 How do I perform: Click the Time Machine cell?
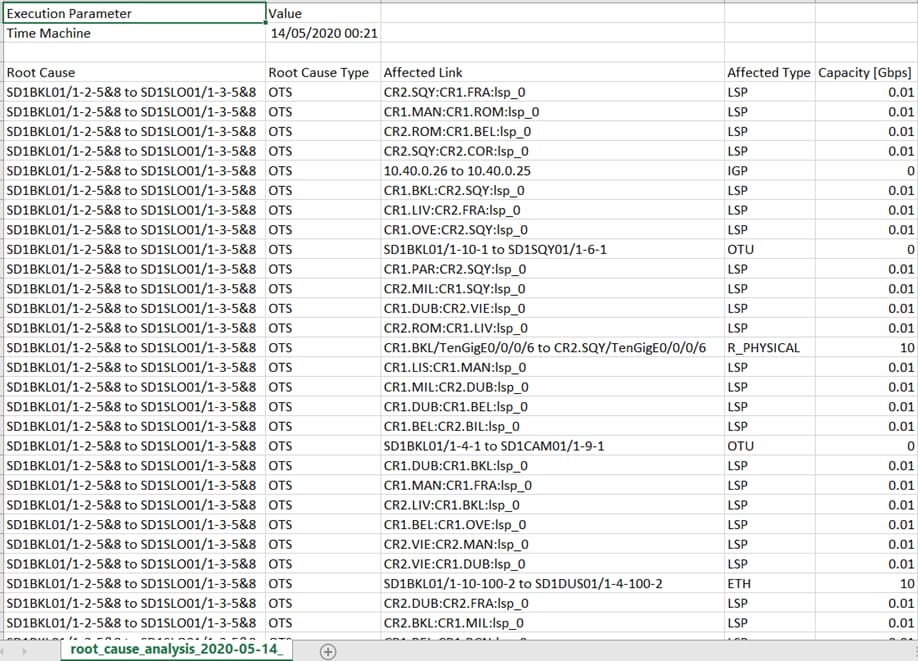click(132, 32)
